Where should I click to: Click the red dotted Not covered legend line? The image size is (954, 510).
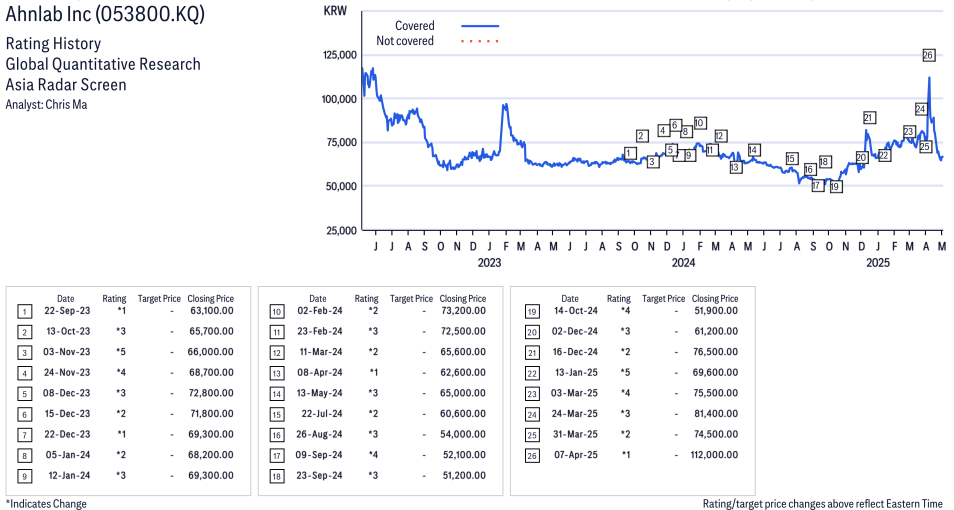click(x=479, y=41)
